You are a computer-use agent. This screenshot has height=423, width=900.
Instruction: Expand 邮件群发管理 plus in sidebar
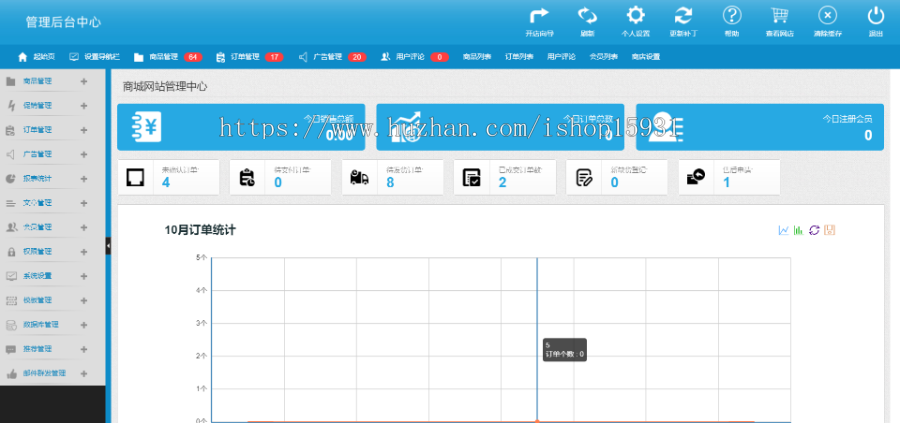(x=84, y=373)
